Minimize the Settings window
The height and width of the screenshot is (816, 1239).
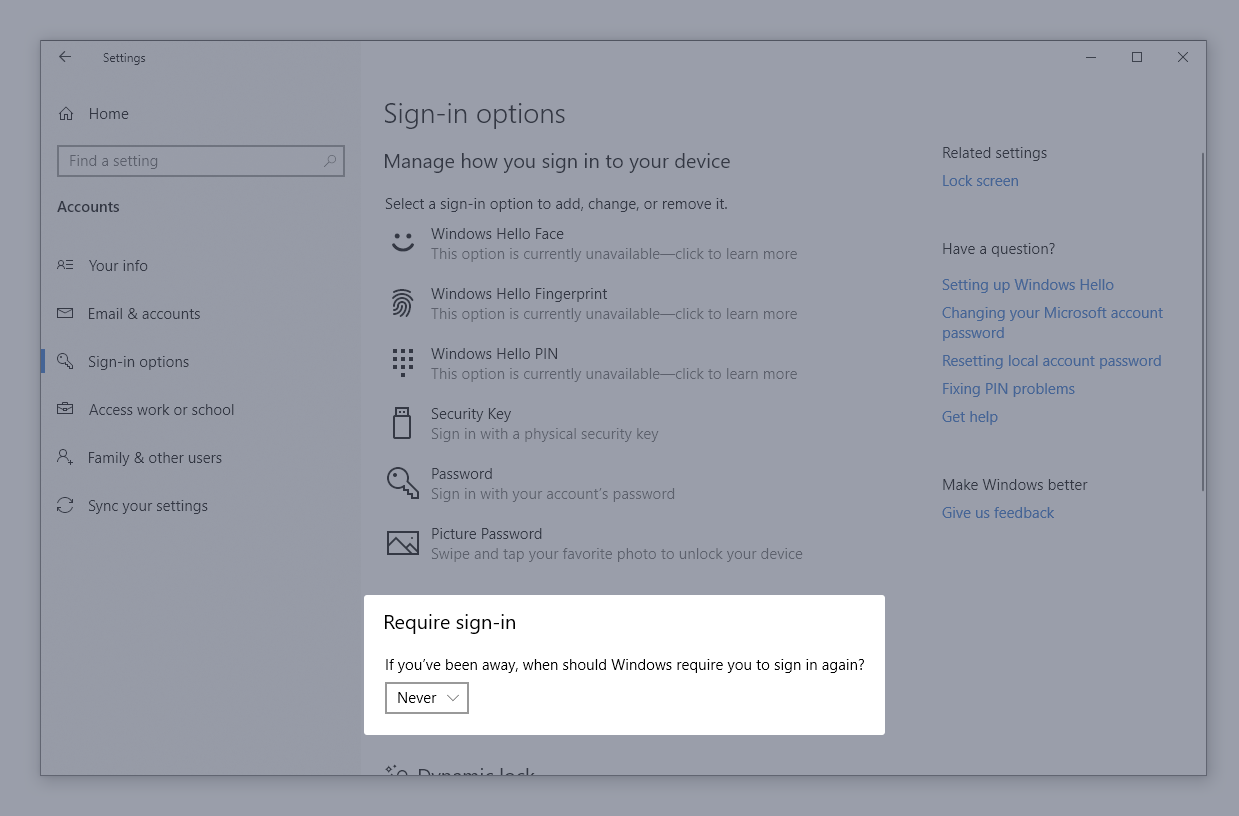click(x=1091, y=58)
